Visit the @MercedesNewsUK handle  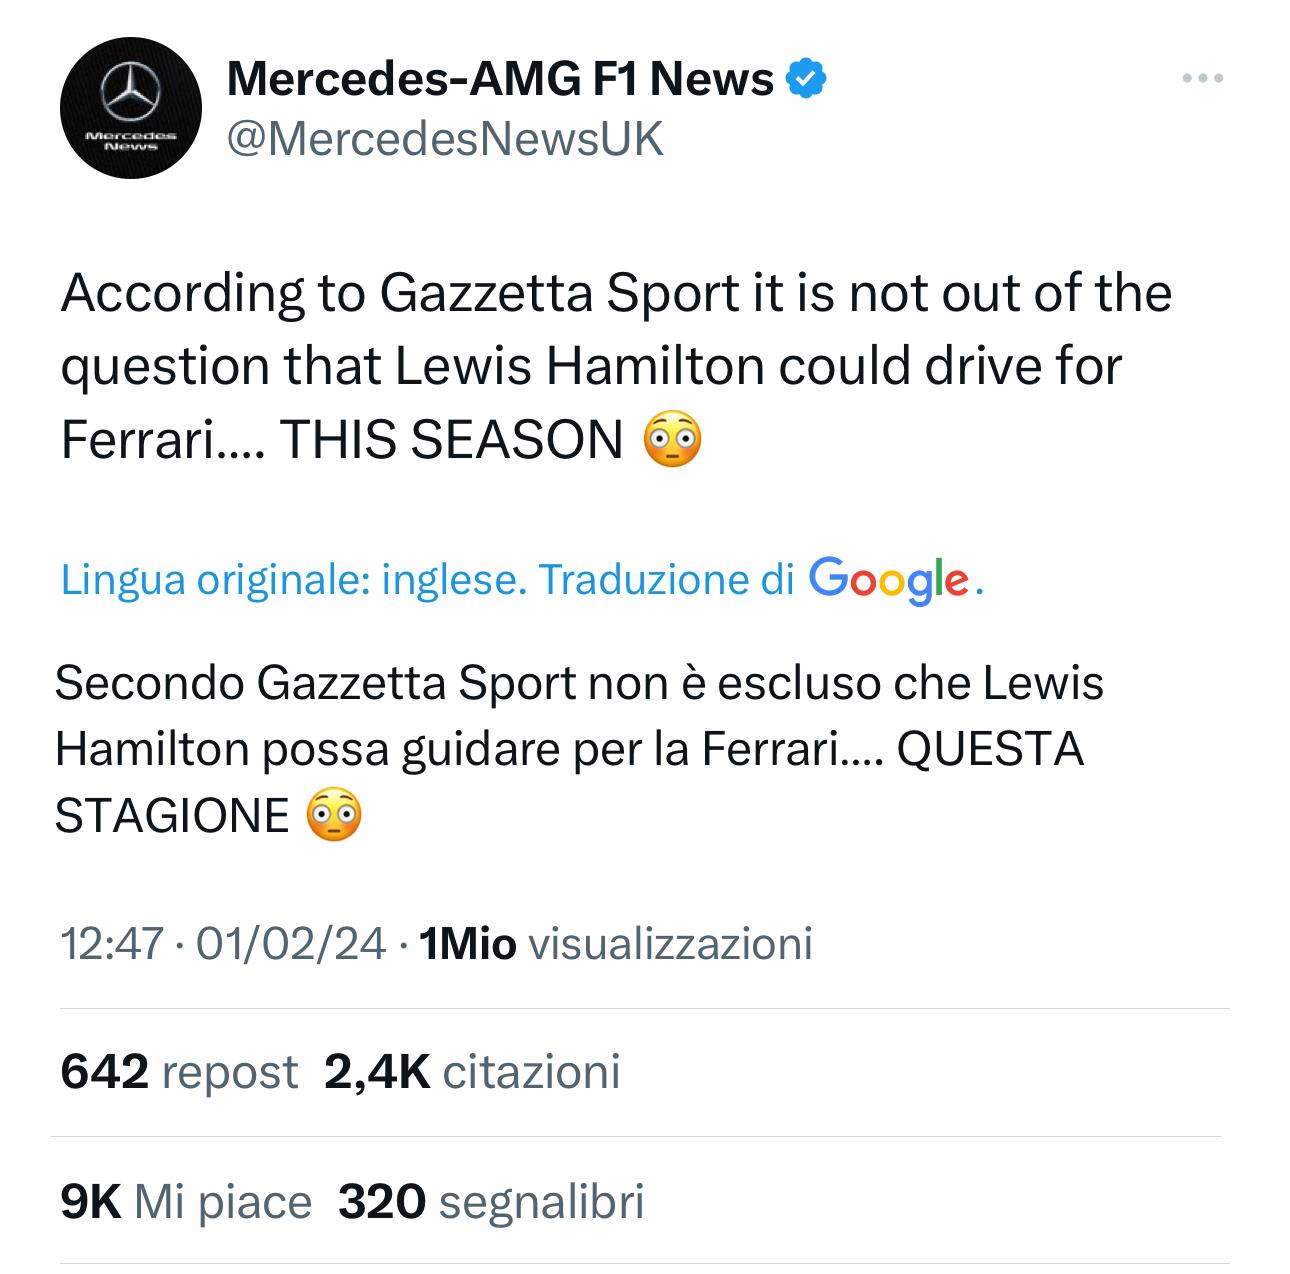point(445,139)
